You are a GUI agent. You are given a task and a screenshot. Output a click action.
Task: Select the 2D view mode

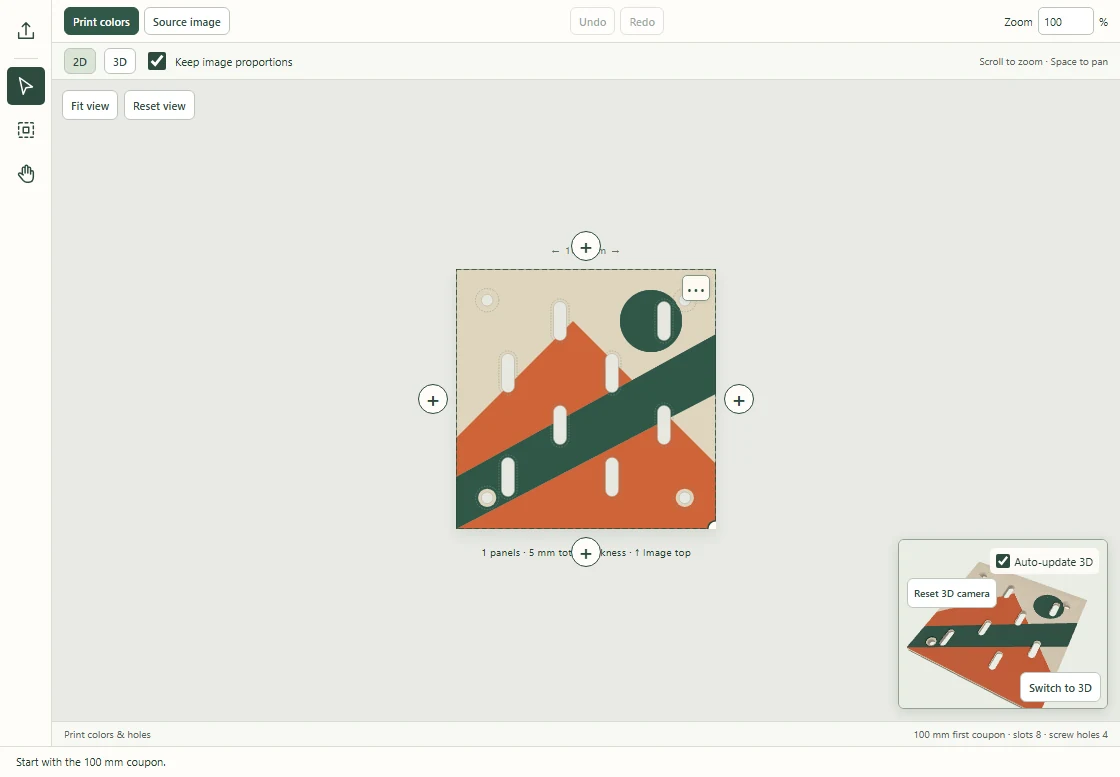coord(80,61)
